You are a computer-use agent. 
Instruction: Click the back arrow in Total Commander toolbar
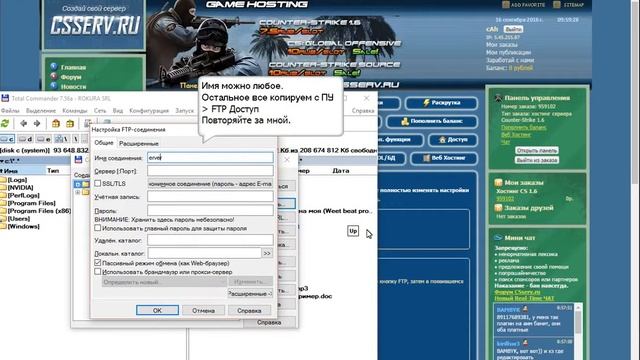pos(24,123)
